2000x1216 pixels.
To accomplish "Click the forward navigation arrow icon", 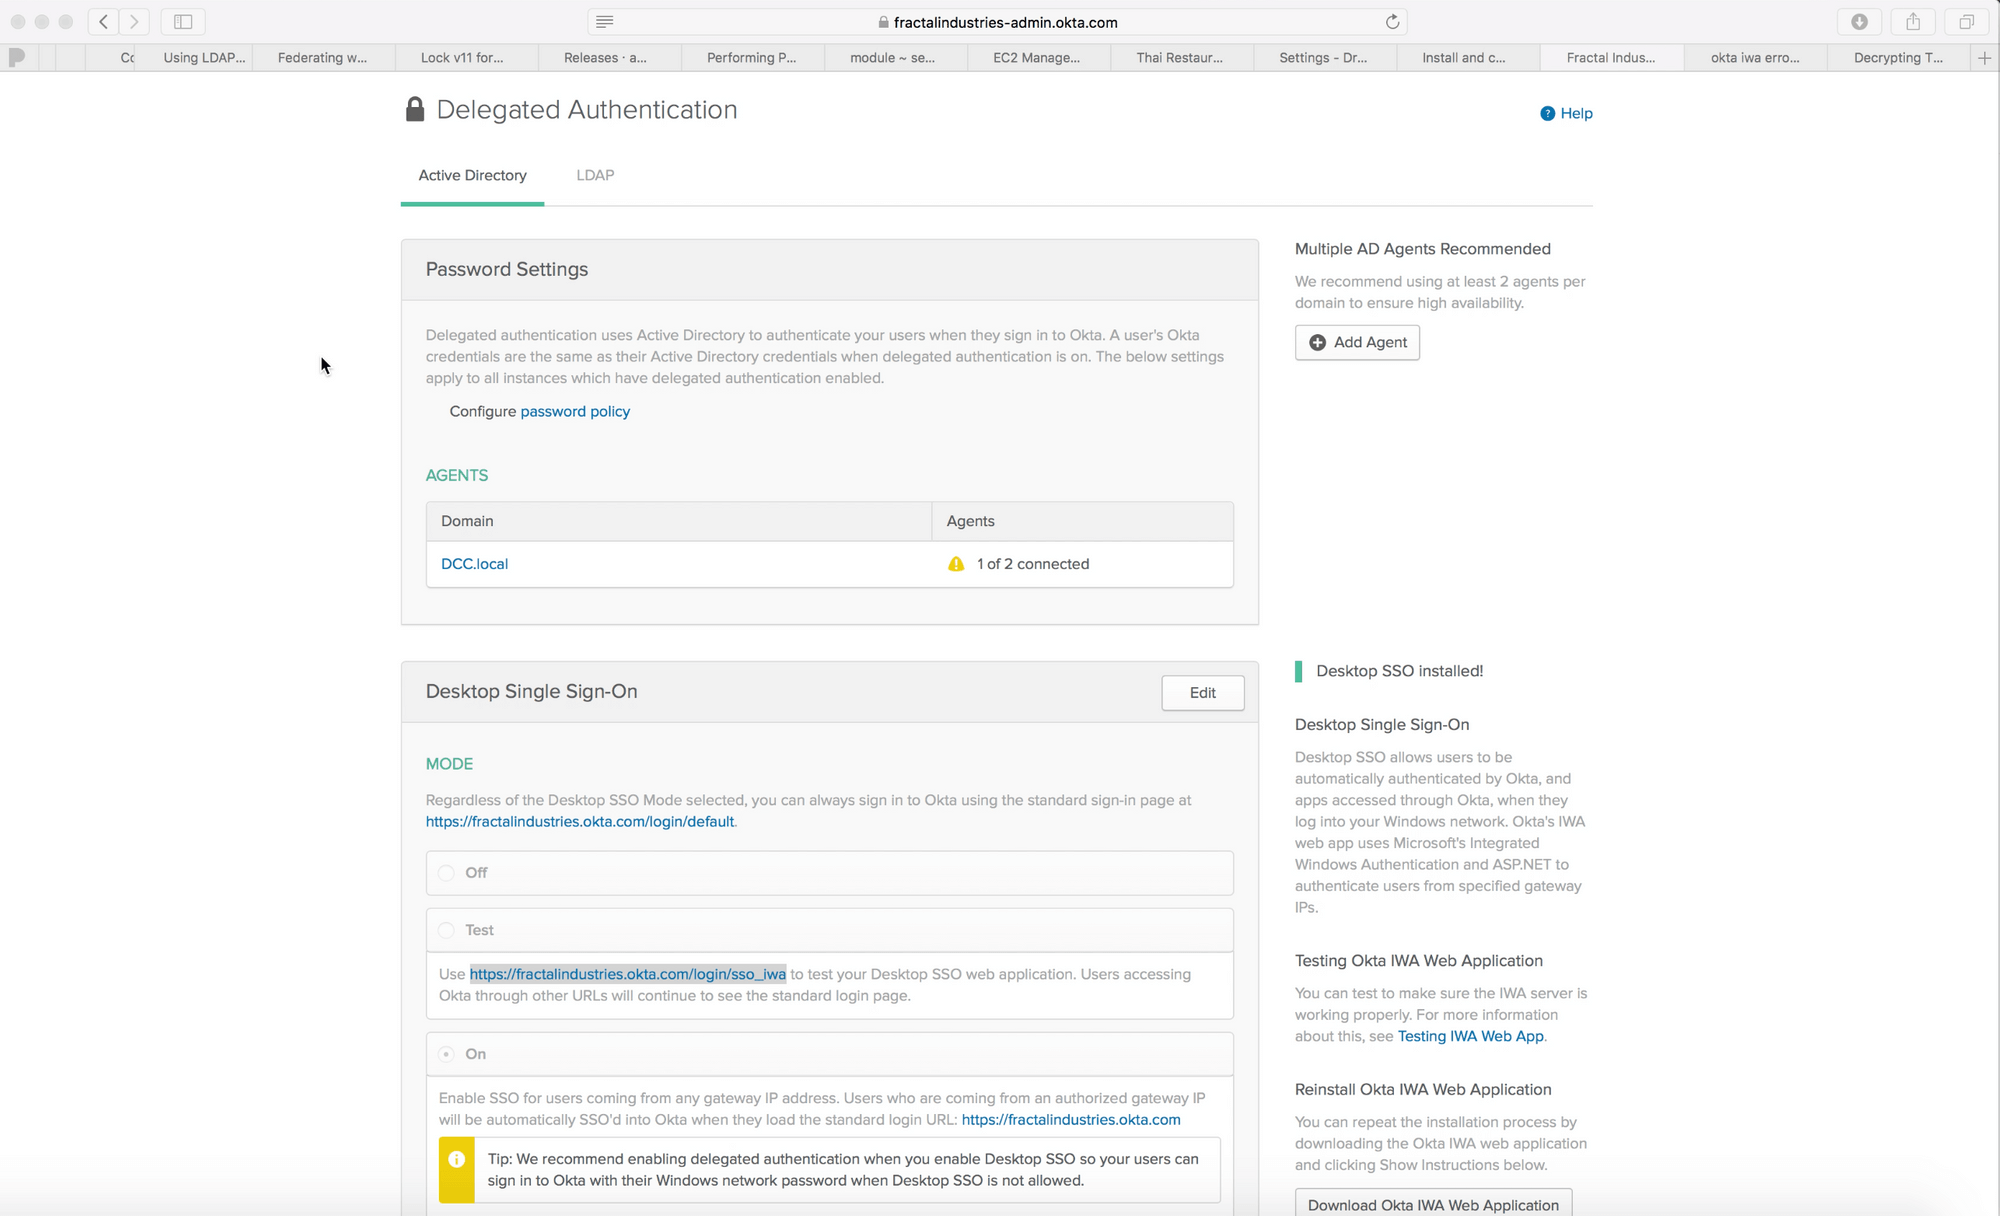I will [134, 20].
